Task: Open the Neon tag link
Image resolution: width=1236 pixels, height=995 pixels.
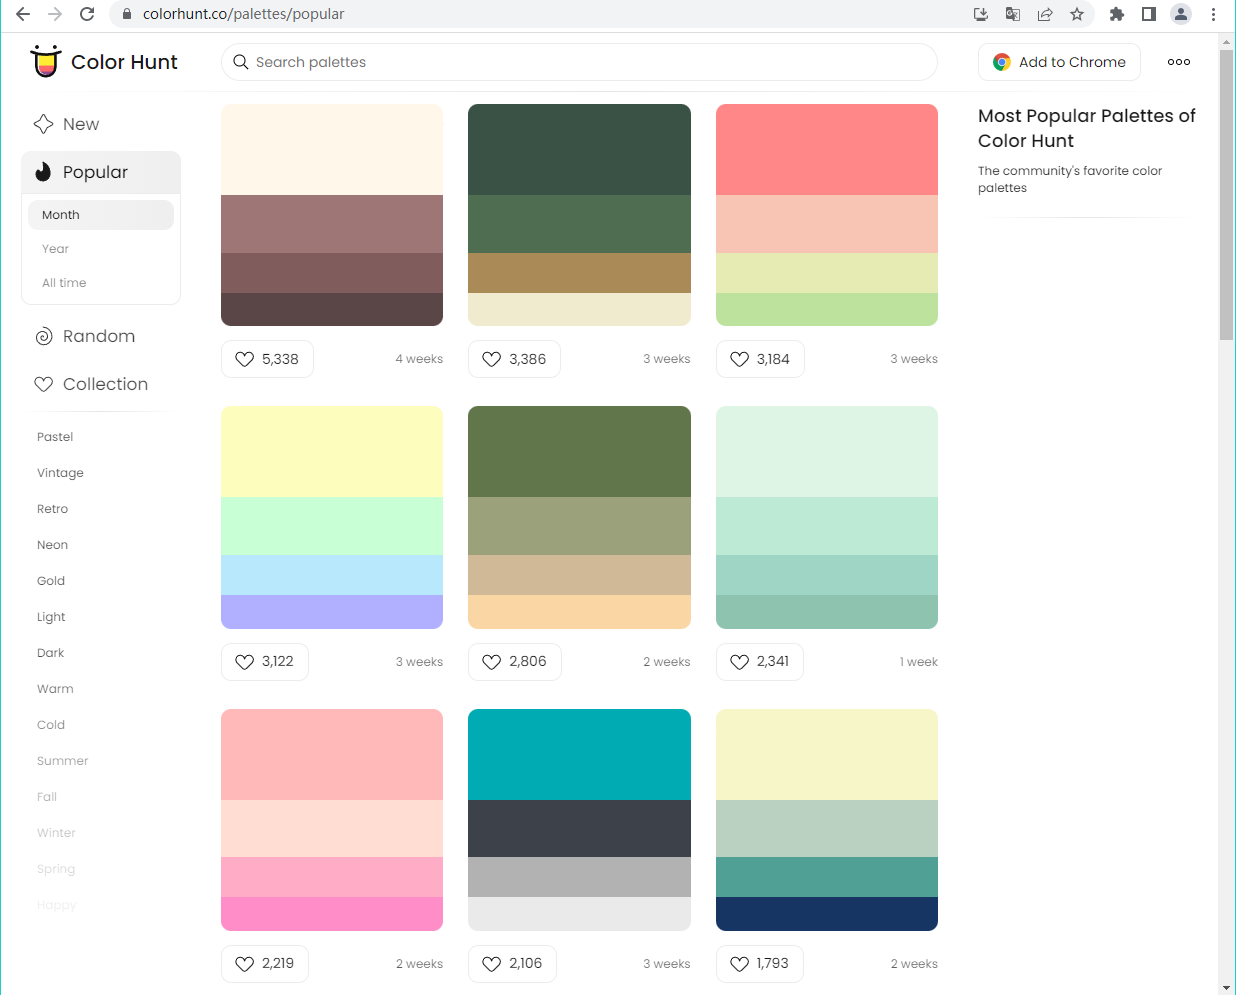Action: pyautogui.click(x=52, y=545)
